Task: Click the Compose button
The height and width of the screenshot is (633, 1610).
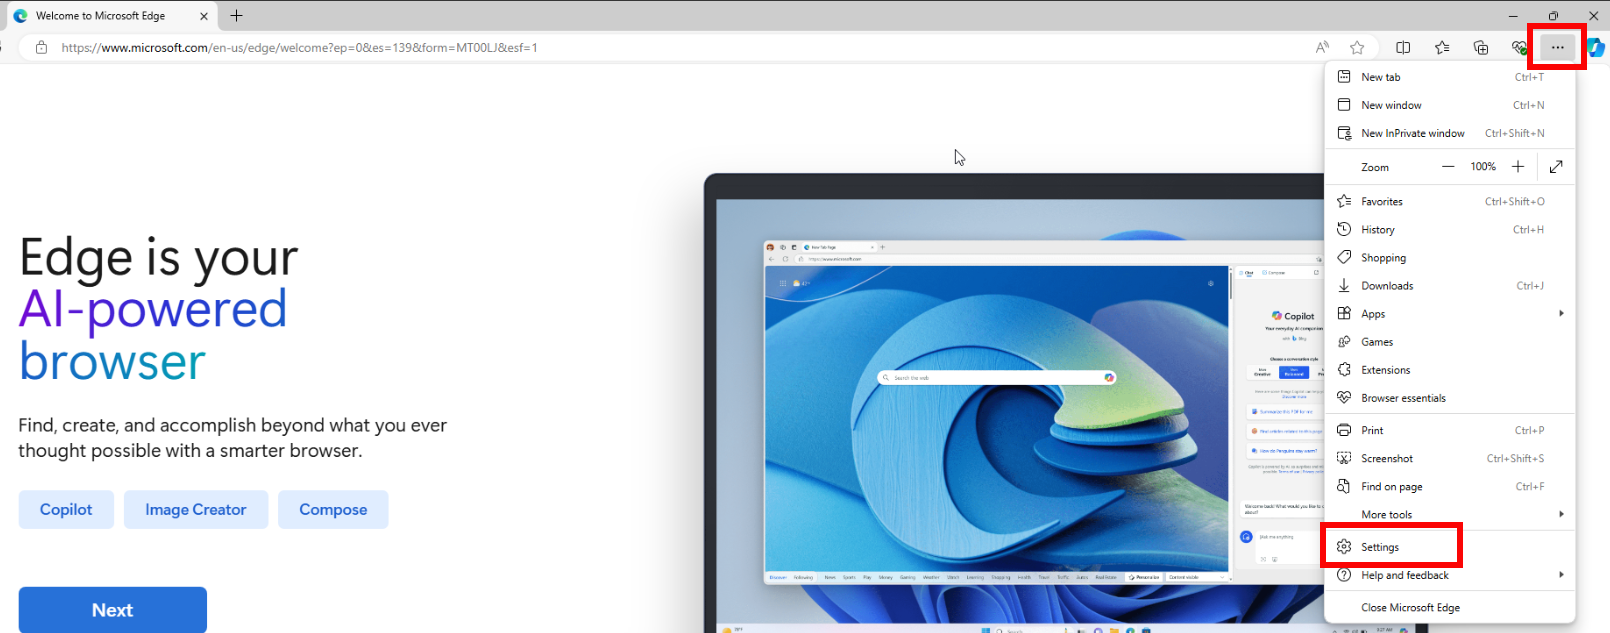Action: pyautogui.click(x=333, y=509)
